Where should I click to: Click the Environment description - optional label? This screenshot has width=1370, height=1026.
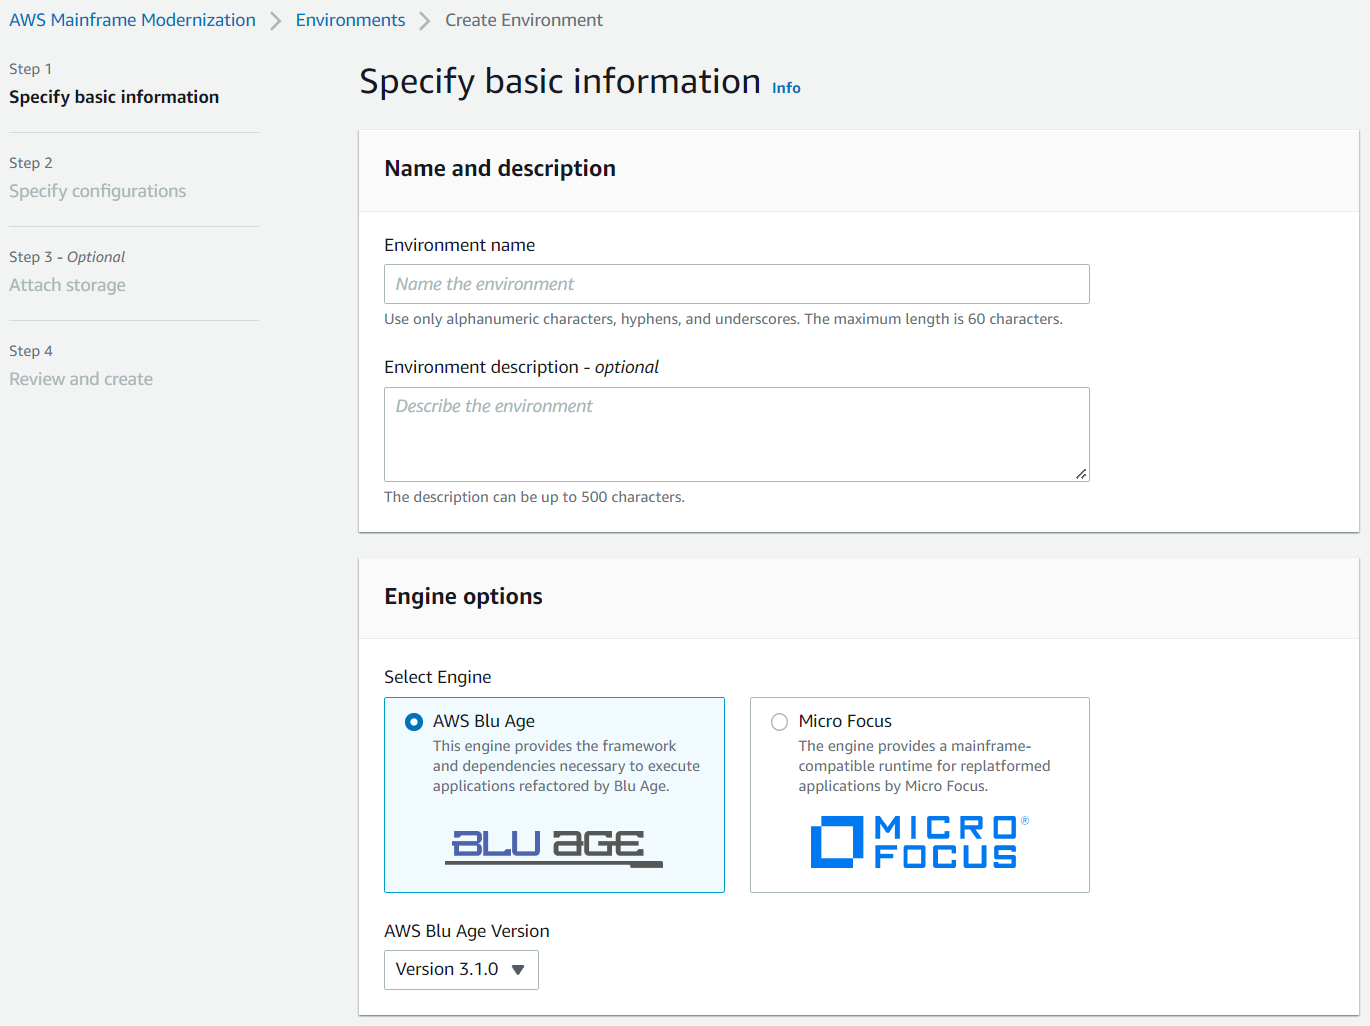coord(521,367)
